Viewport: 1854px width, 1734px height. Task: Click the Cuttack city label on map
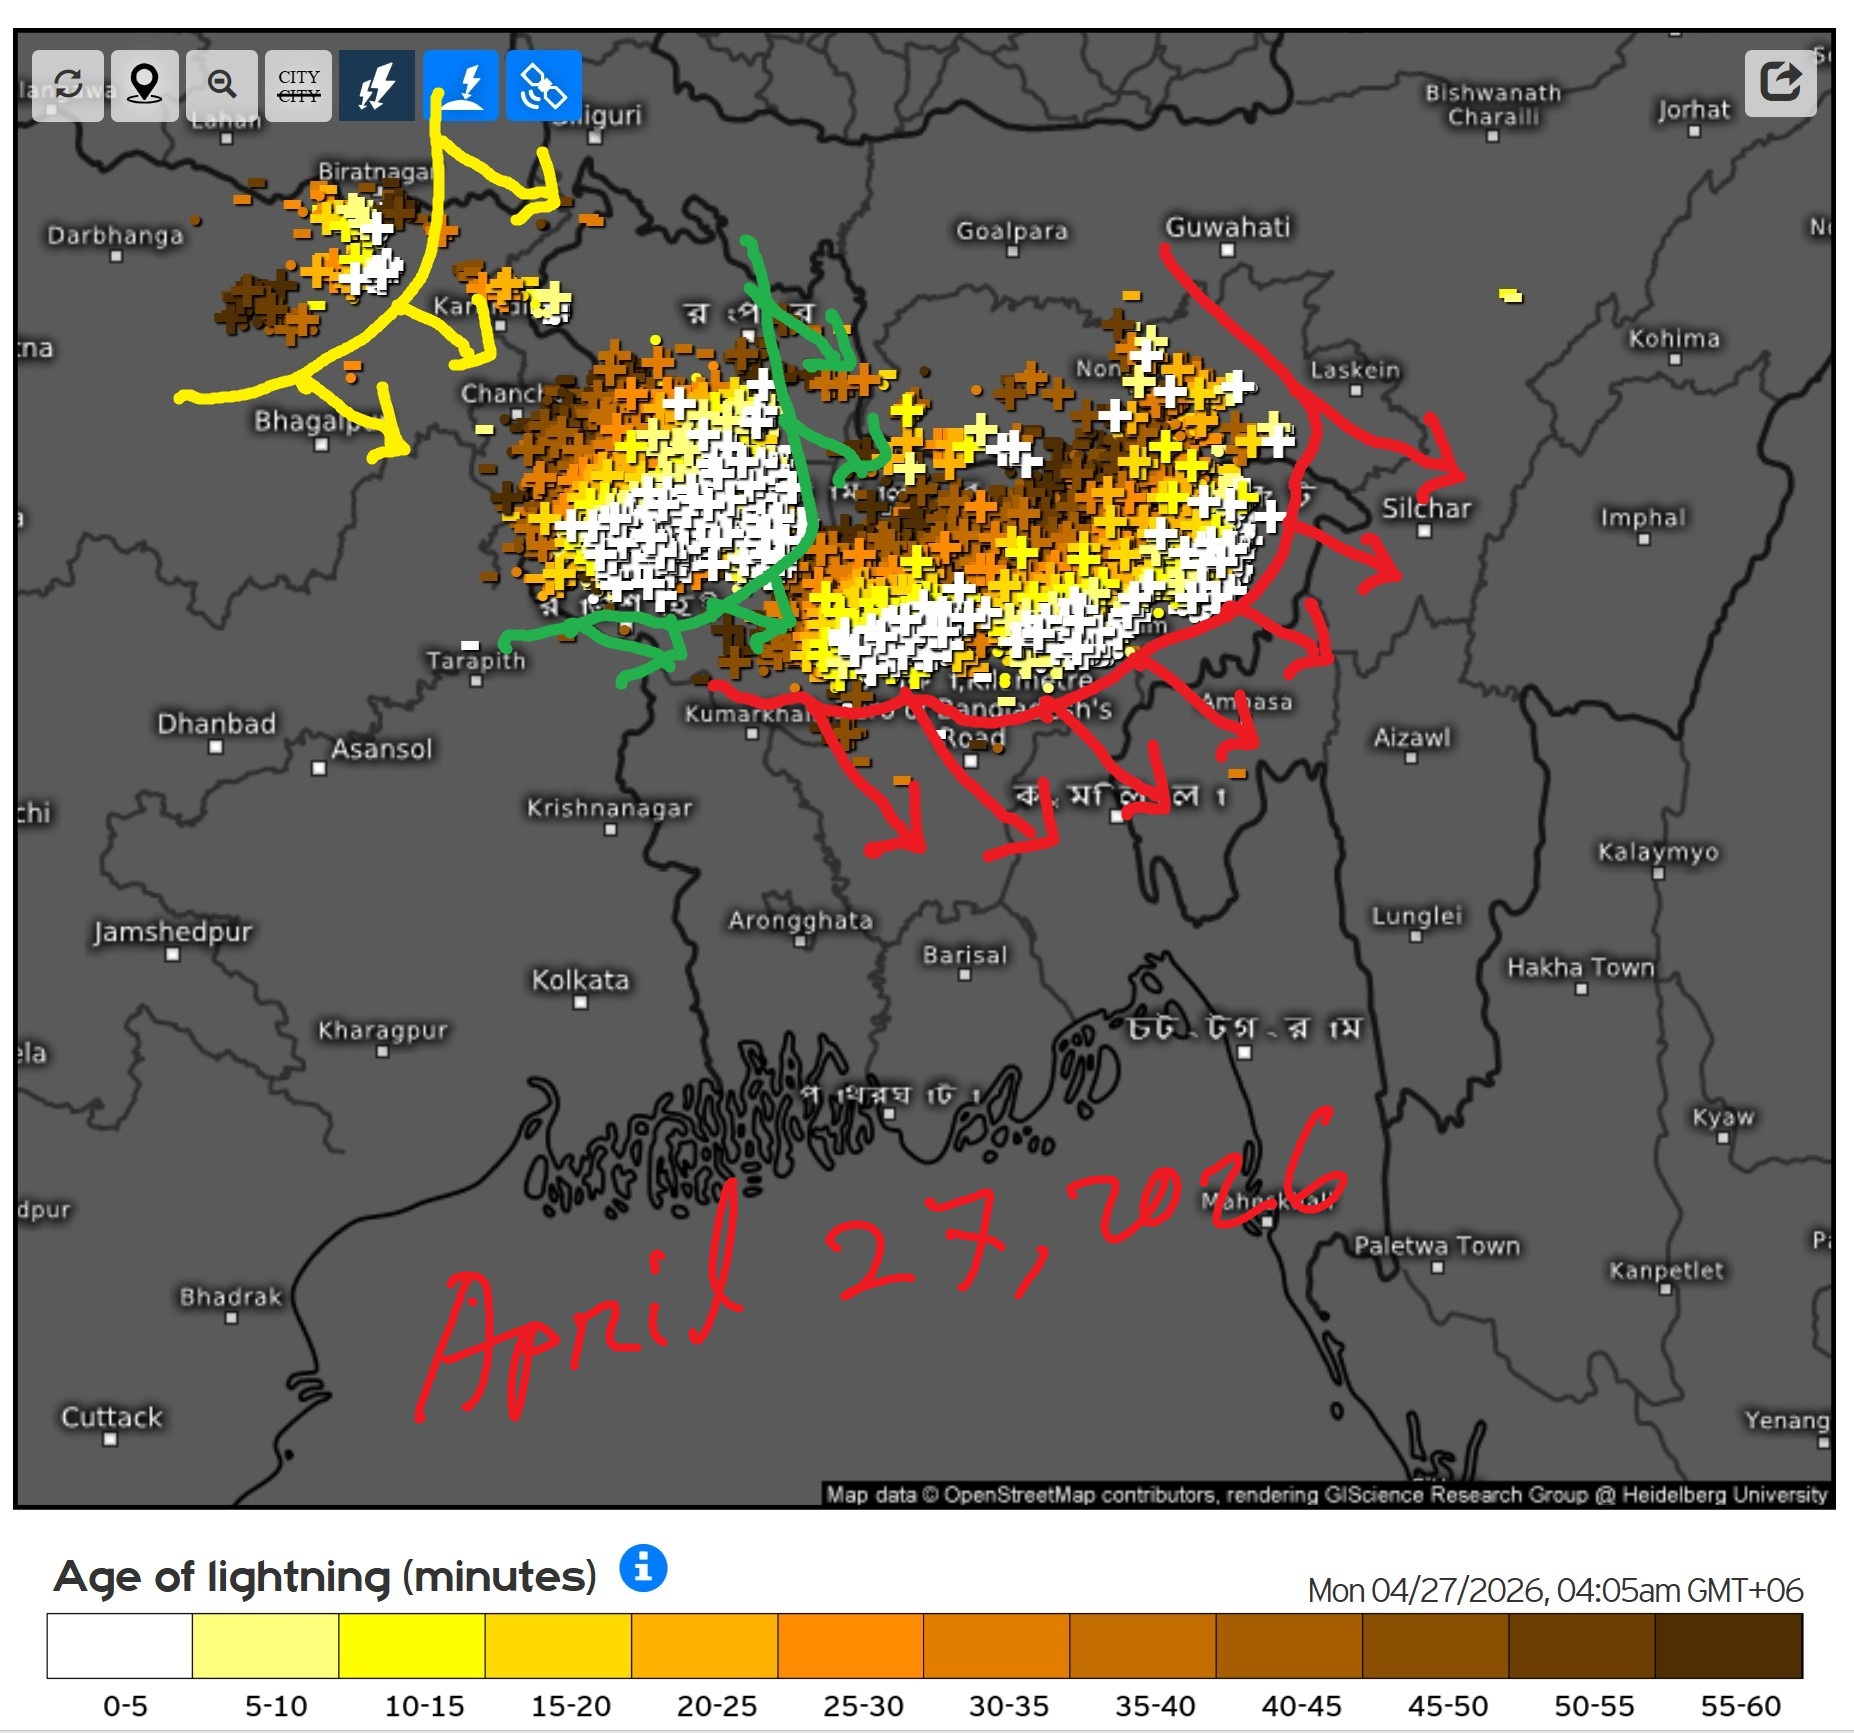pos(111,1417)
